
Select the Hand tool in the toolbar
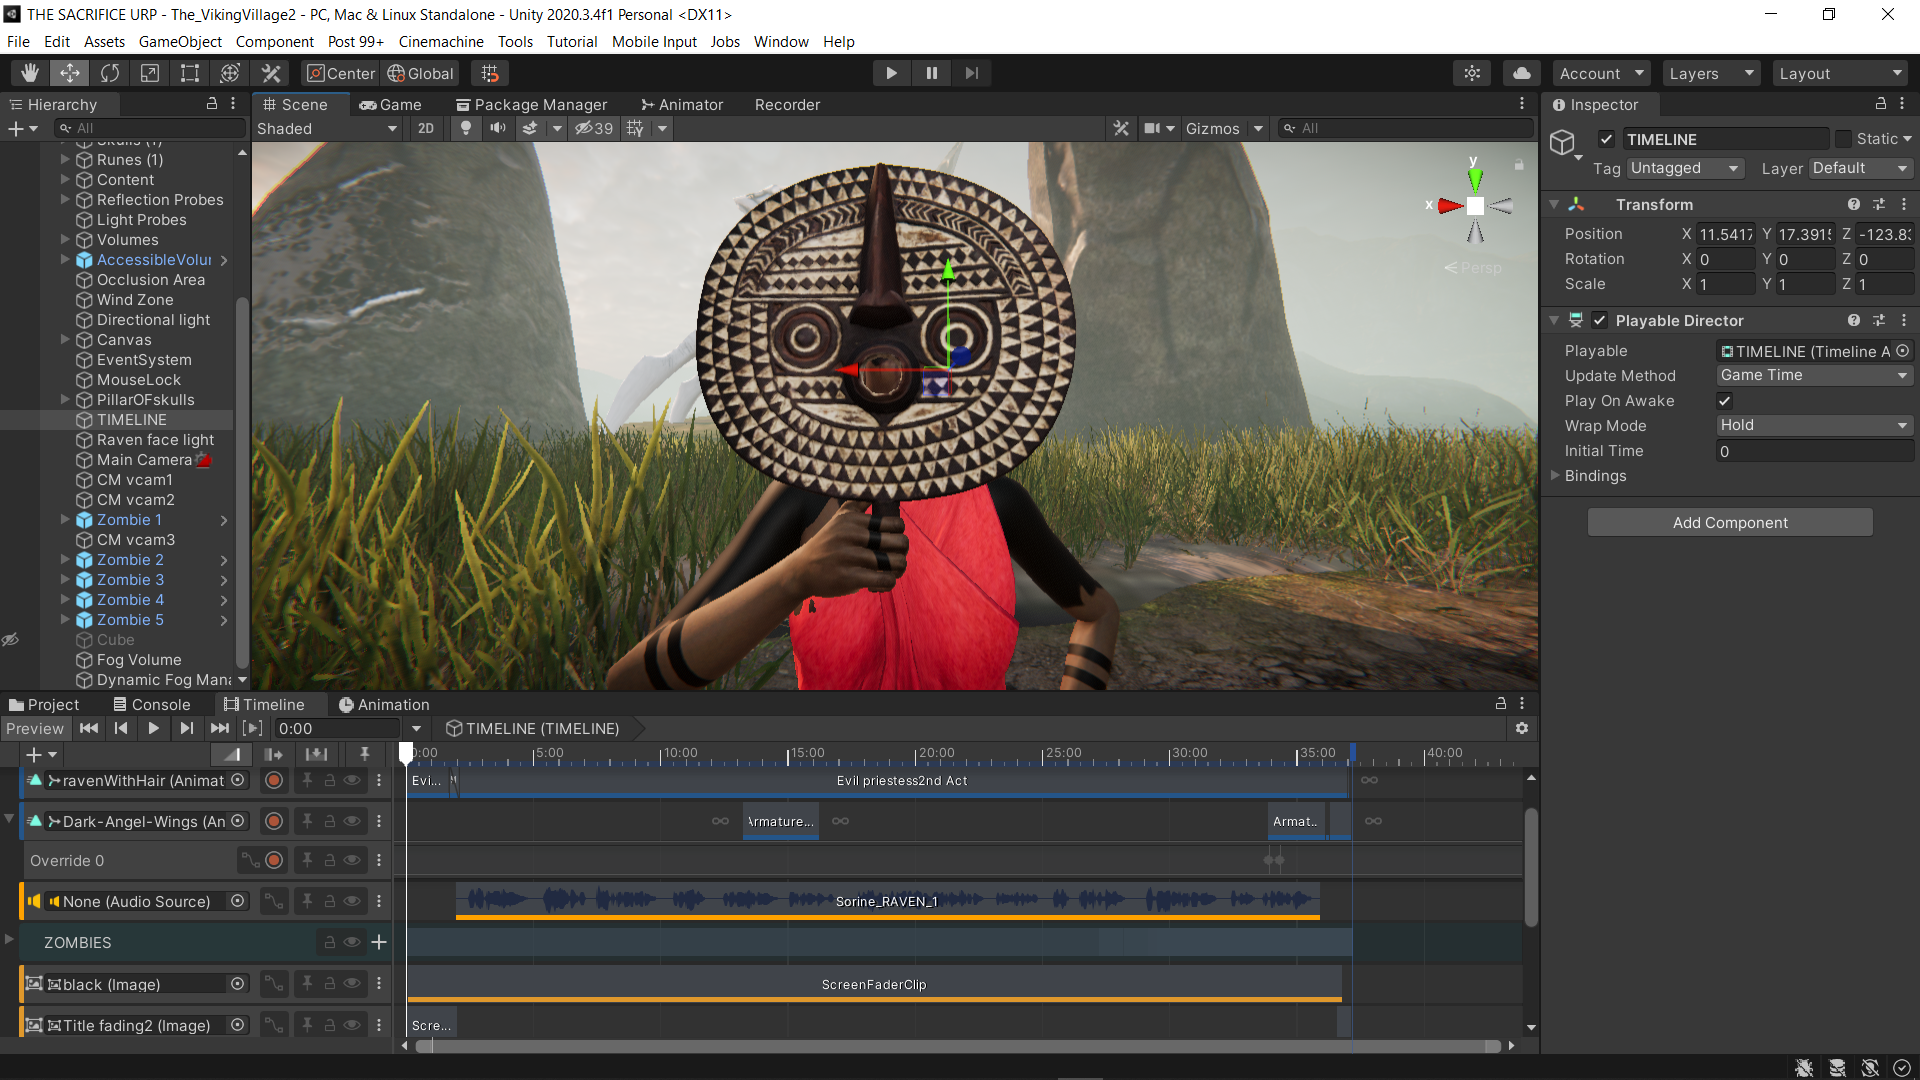tap(30, 73)
